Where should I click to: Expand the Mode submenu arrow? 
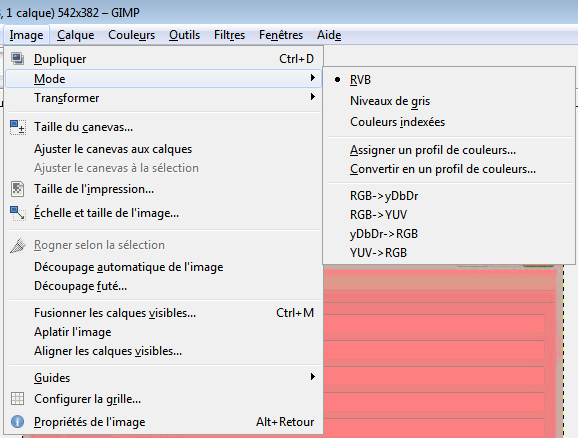tap(313, 78)
